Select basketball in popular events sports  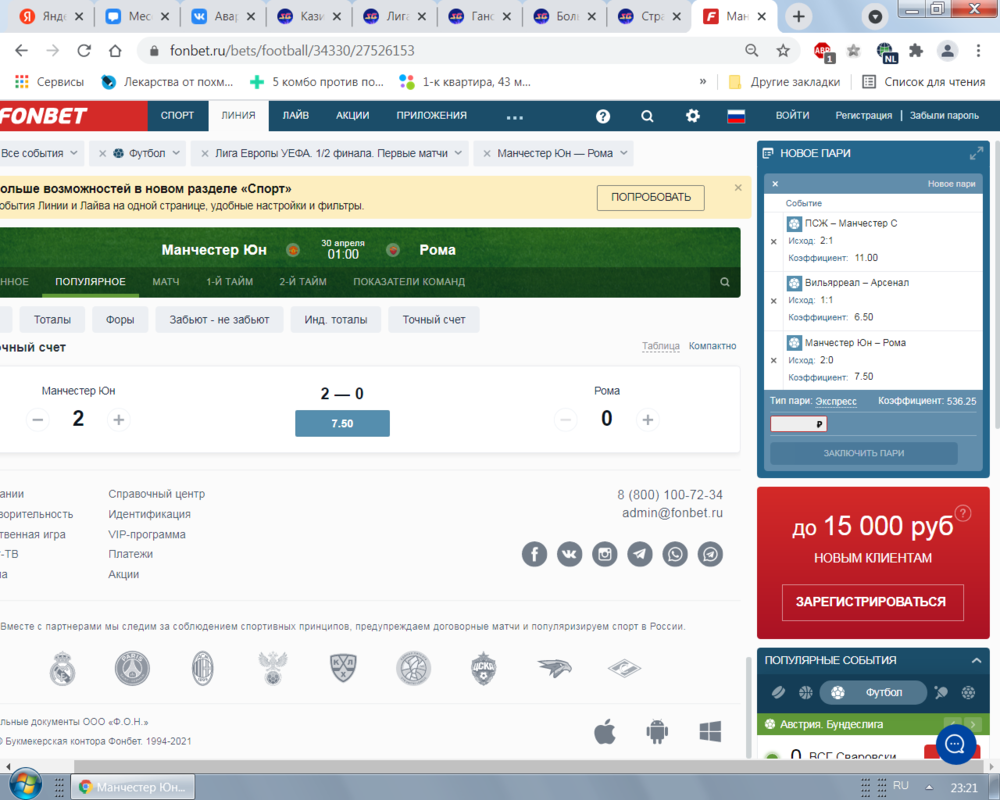805,693
